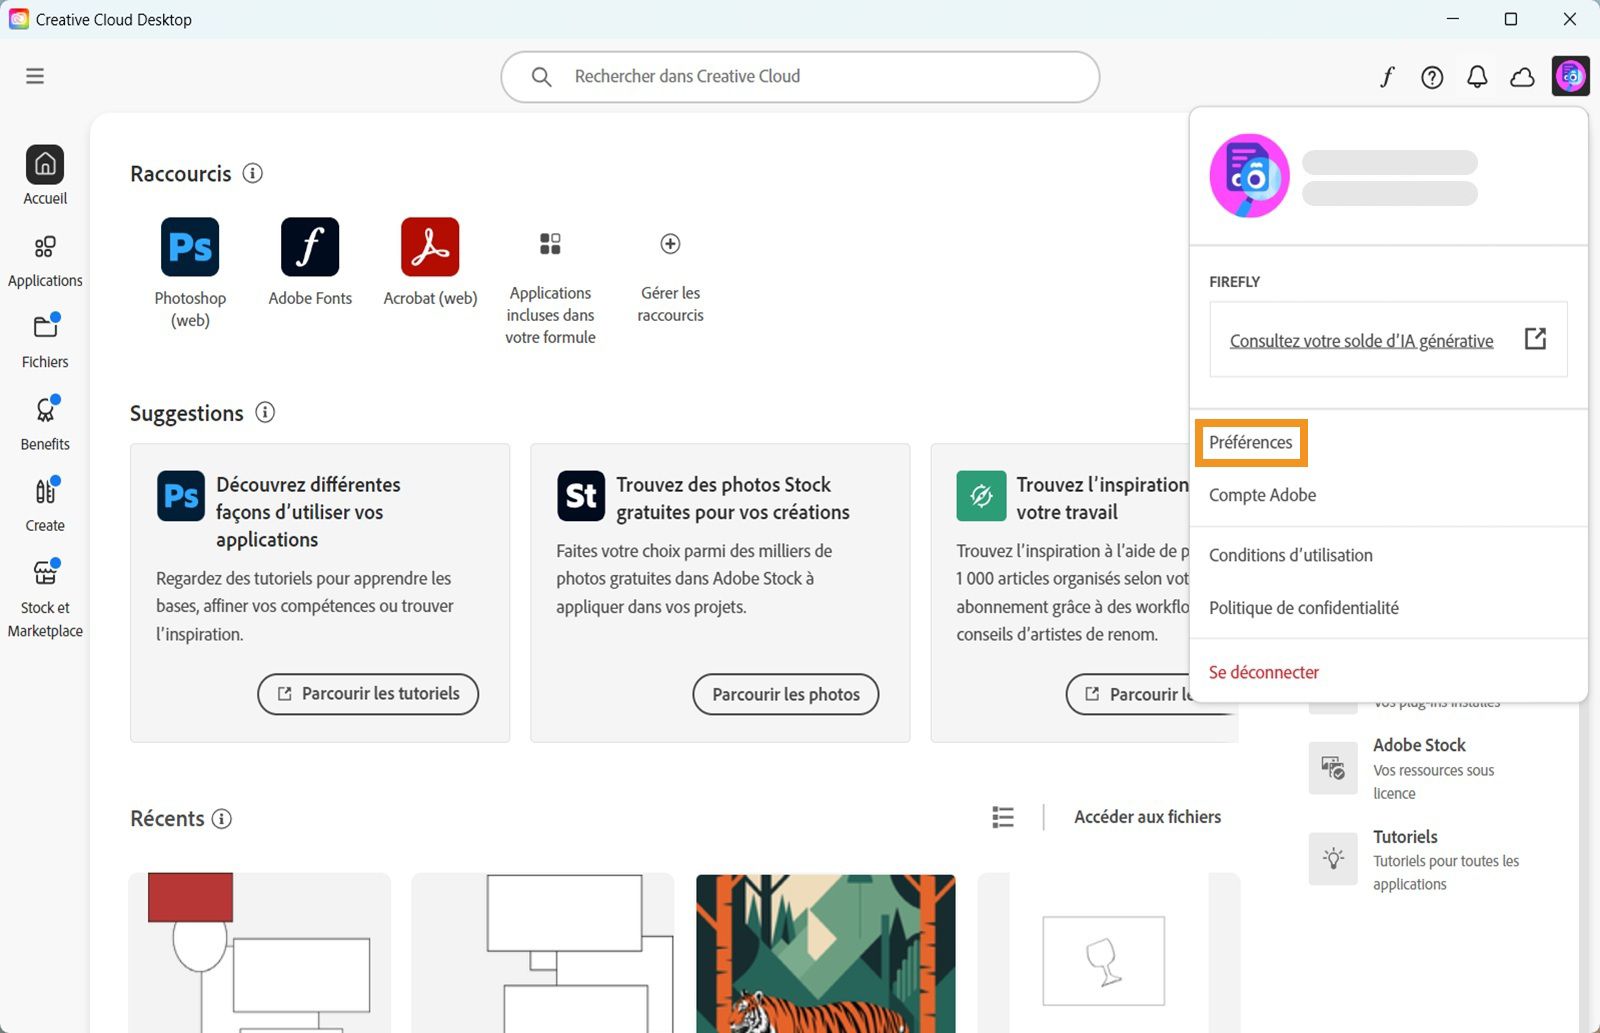
Task: Click the Accéder aux fichiers link
Action: click(x=1148, y=817)
